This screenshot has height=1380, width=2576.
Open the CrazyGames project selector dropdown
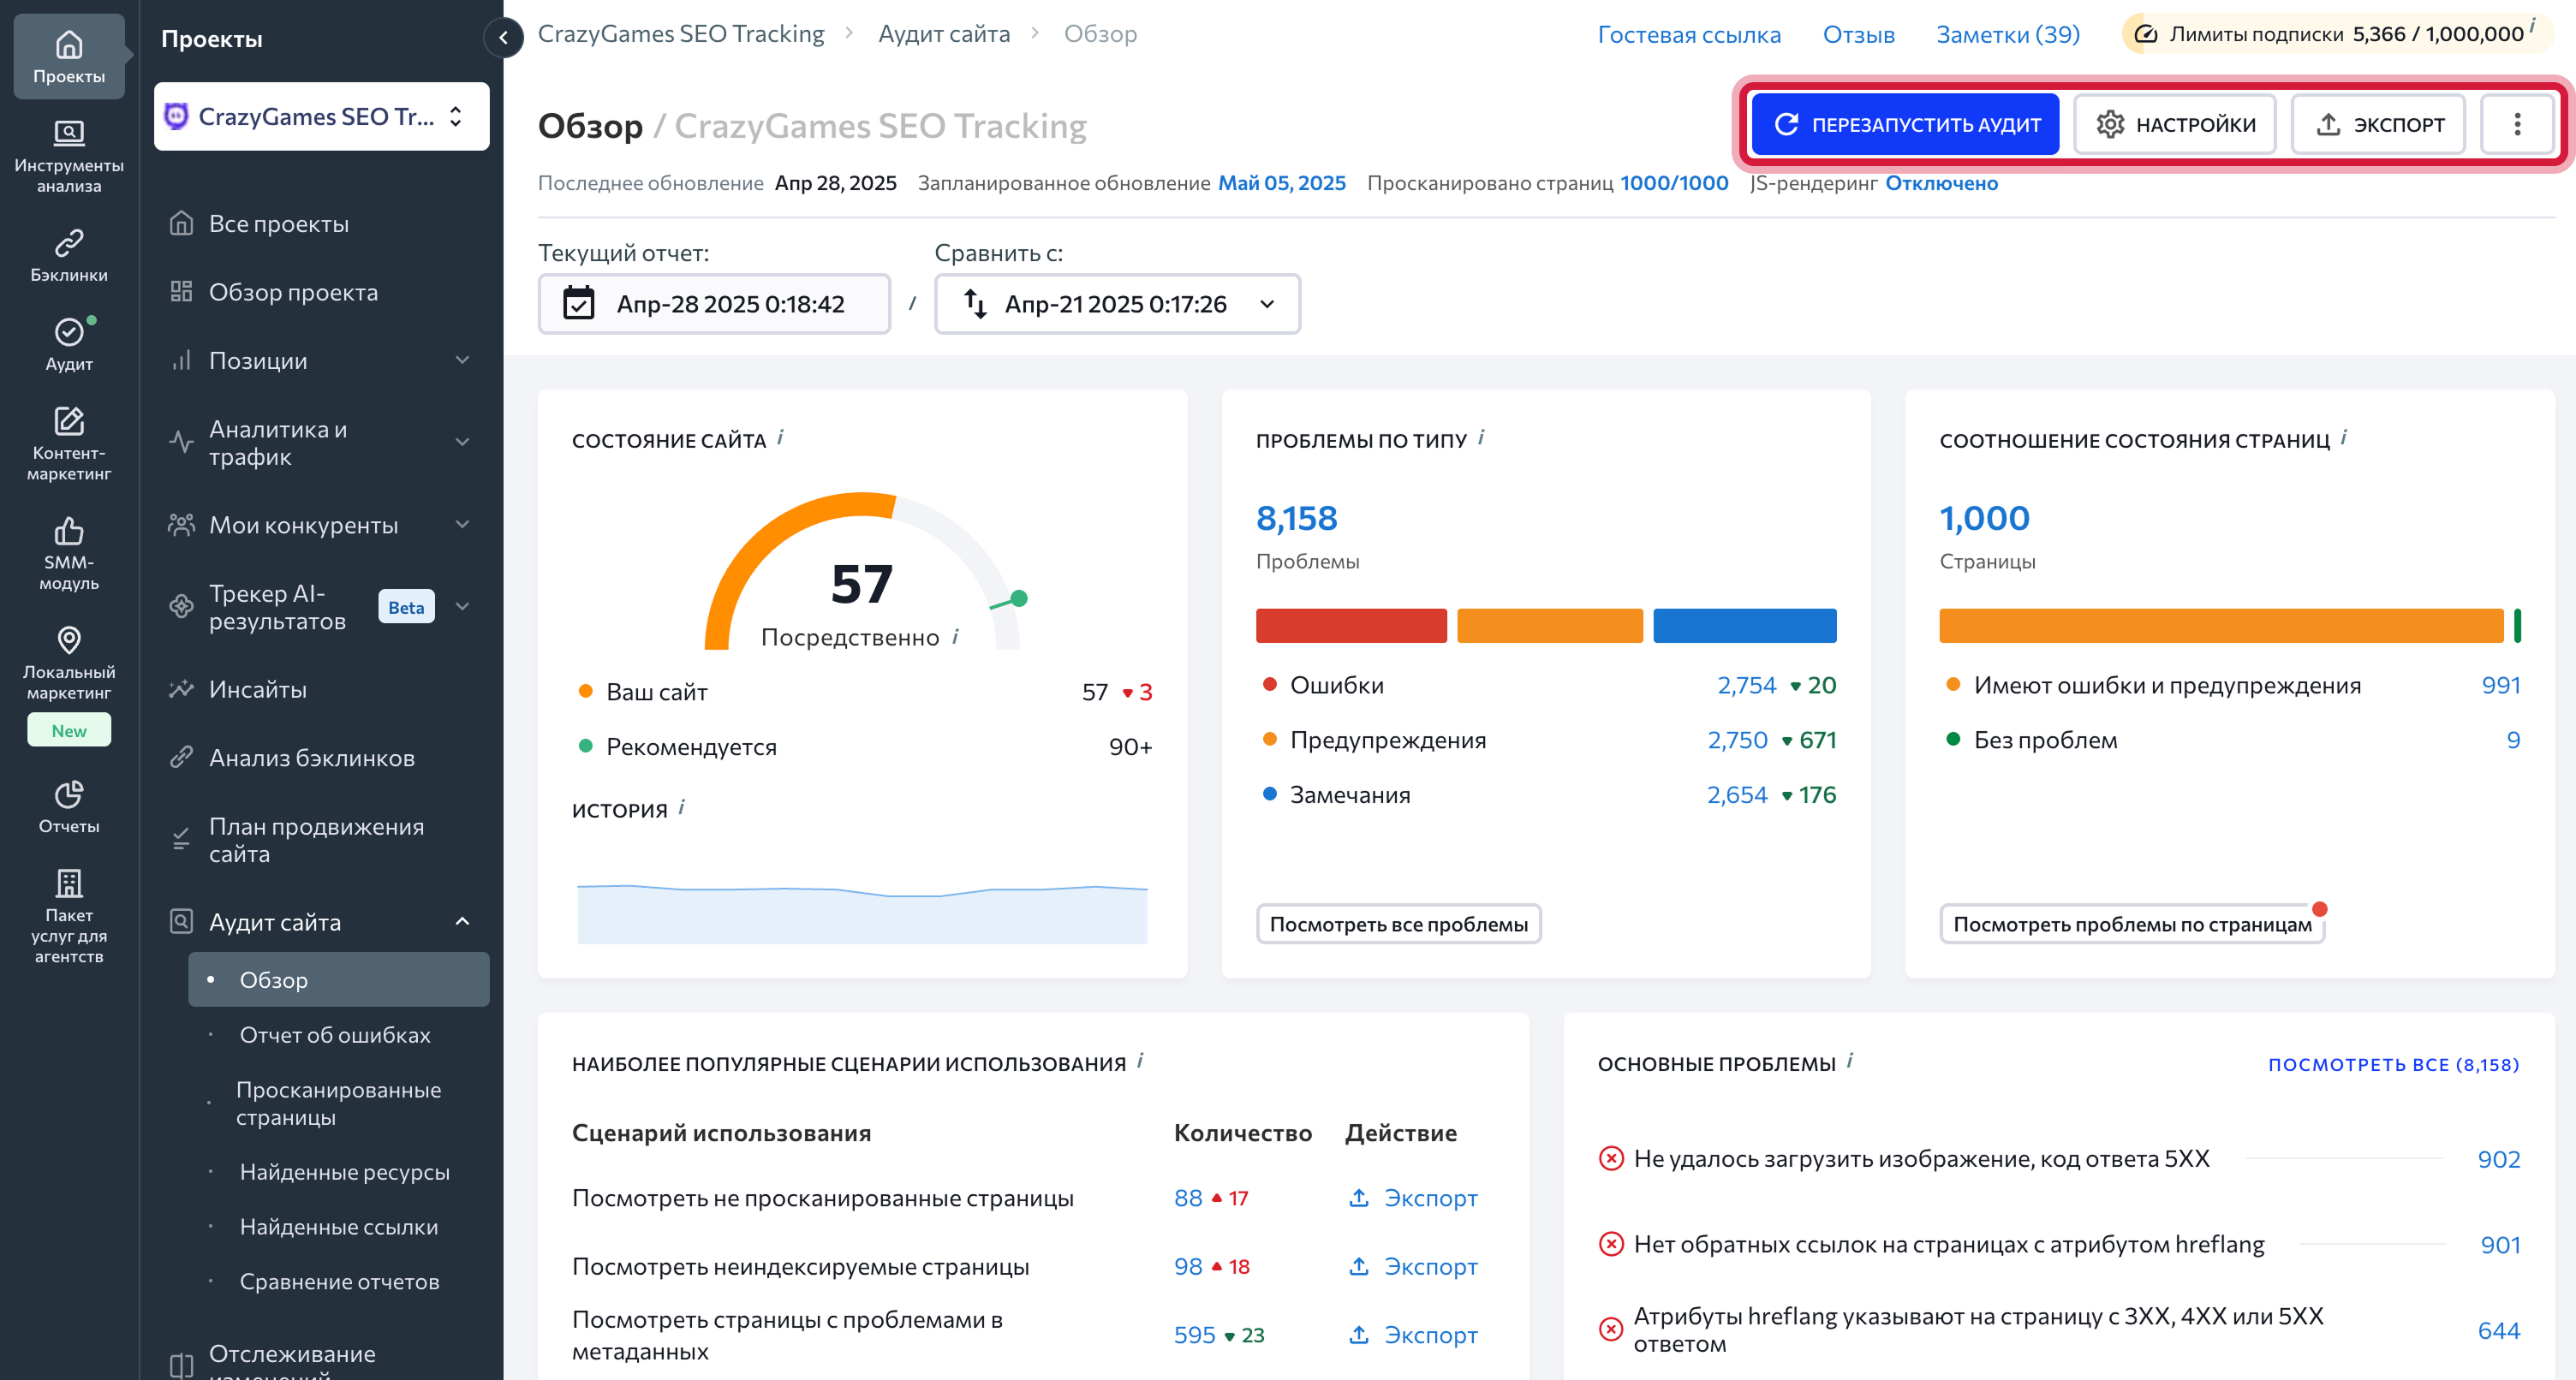pos(322,116)
